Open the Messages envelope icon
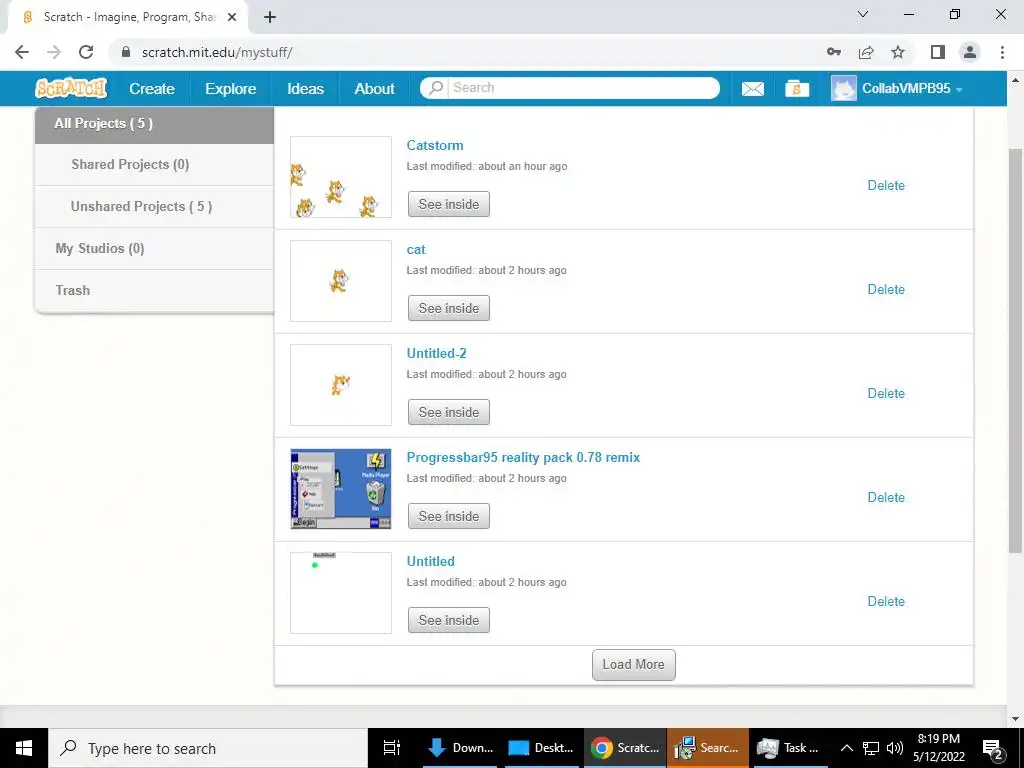Image resolution: width=1024 pixels, height=768 pixels. click(752, 88)
